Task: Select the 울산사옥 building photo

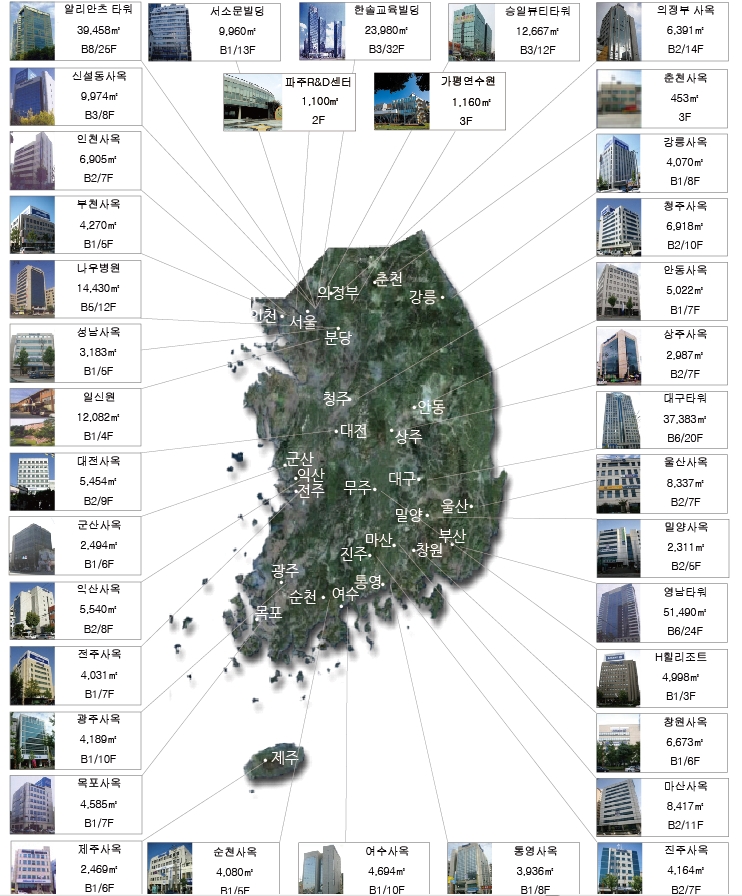Action: point(619,484)
